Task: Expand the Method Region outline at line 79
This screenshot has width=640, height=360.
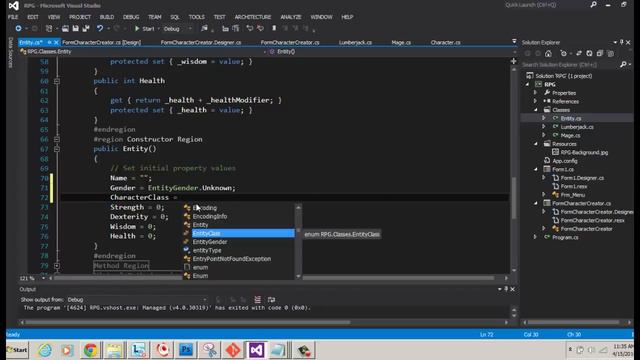Action: point(57,266)
